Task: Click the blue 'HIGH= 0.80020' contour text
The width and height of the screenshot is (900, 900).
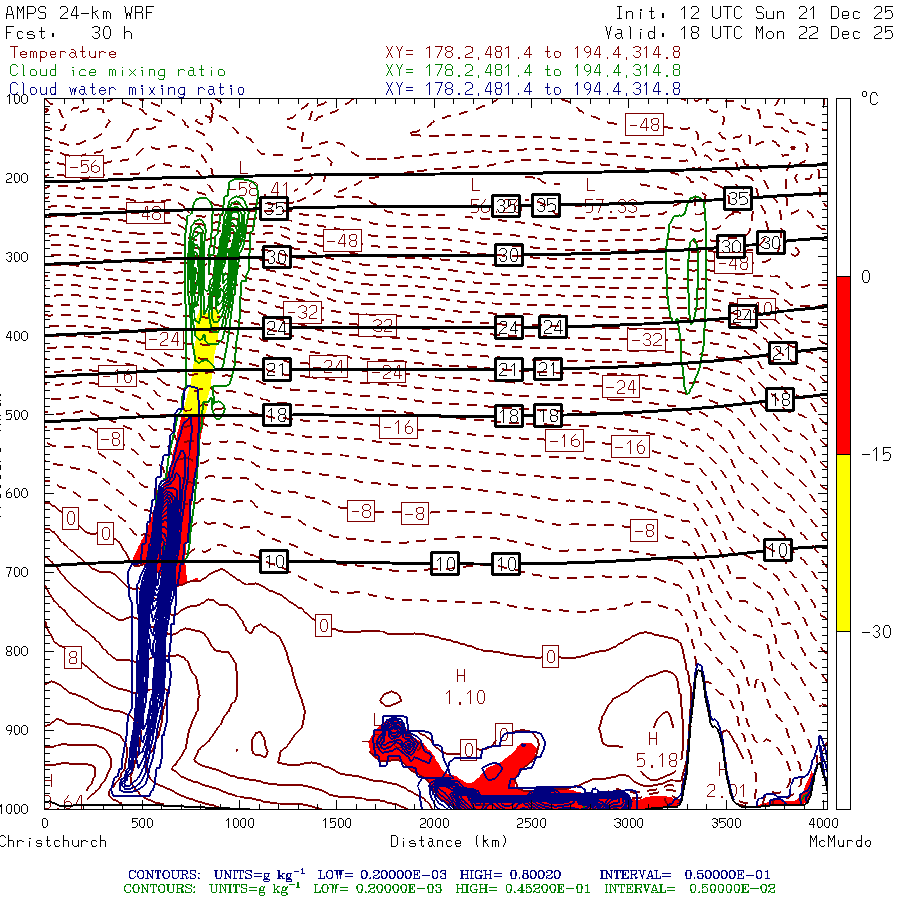Action: (510, 875)
